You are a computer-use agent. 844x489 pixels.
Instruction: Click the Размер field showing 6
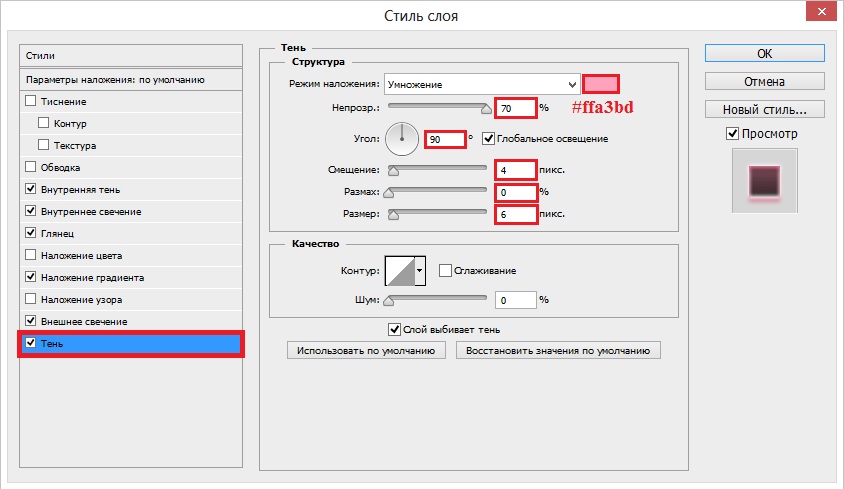516,214
